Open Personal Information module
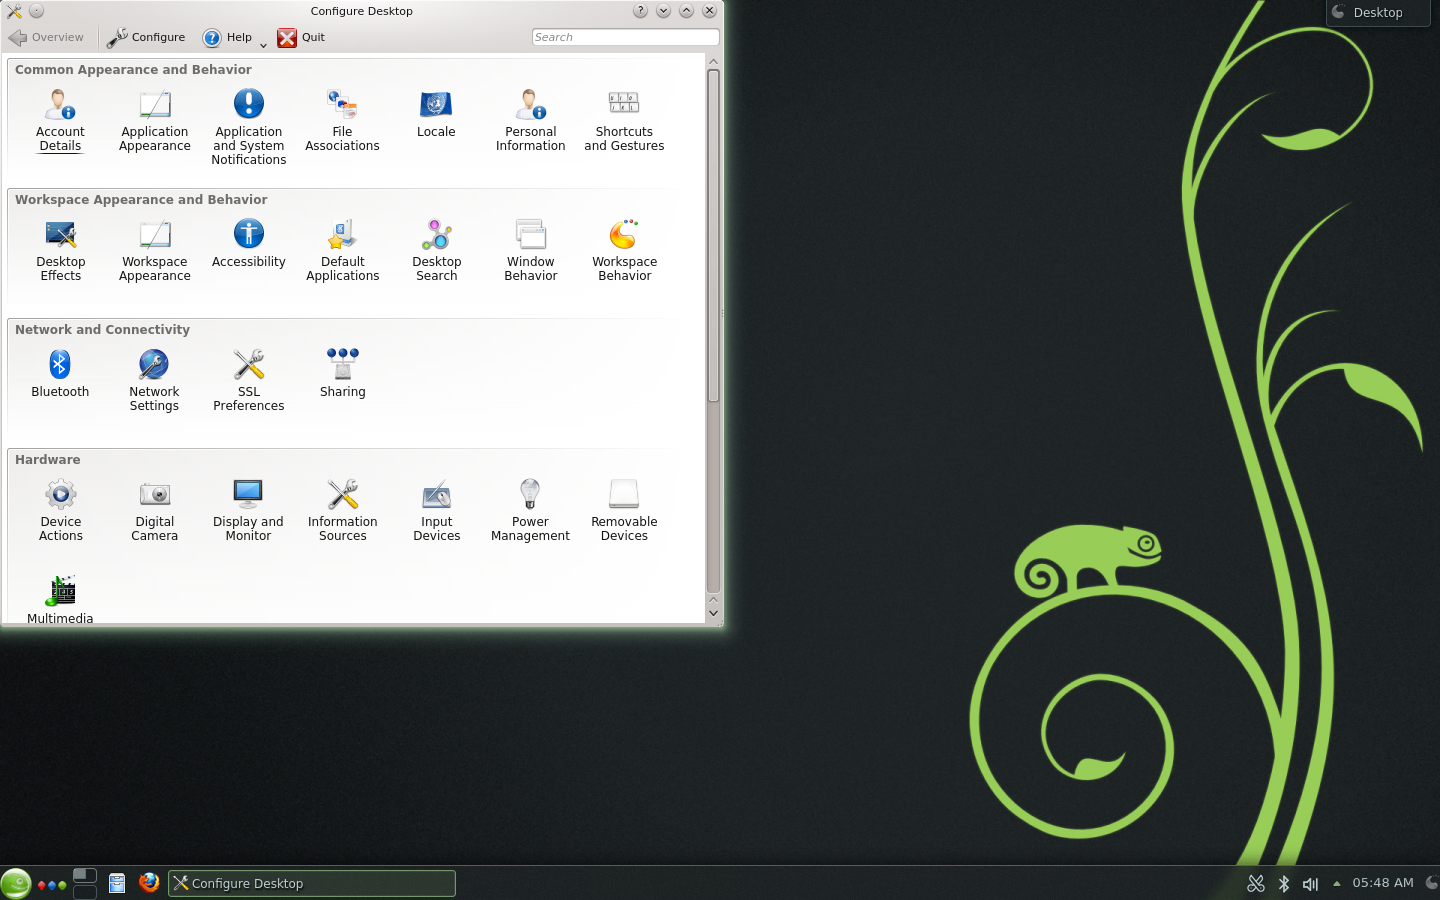This screenshot has height=900, width=1440. tap(530, 120)
